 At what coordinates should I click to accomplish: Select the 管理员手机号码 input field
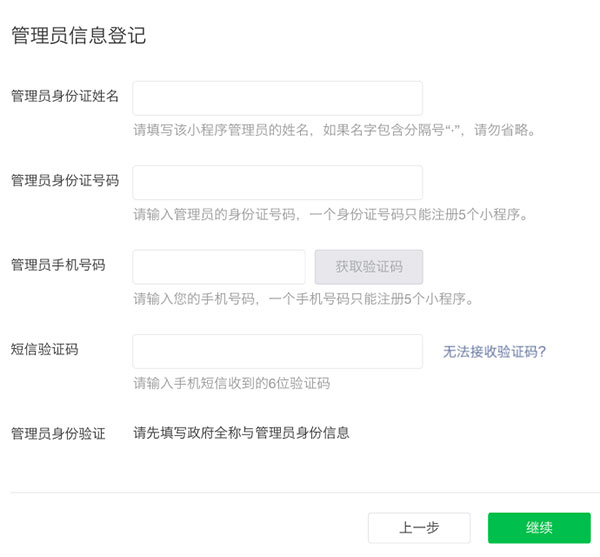[218, 267]
